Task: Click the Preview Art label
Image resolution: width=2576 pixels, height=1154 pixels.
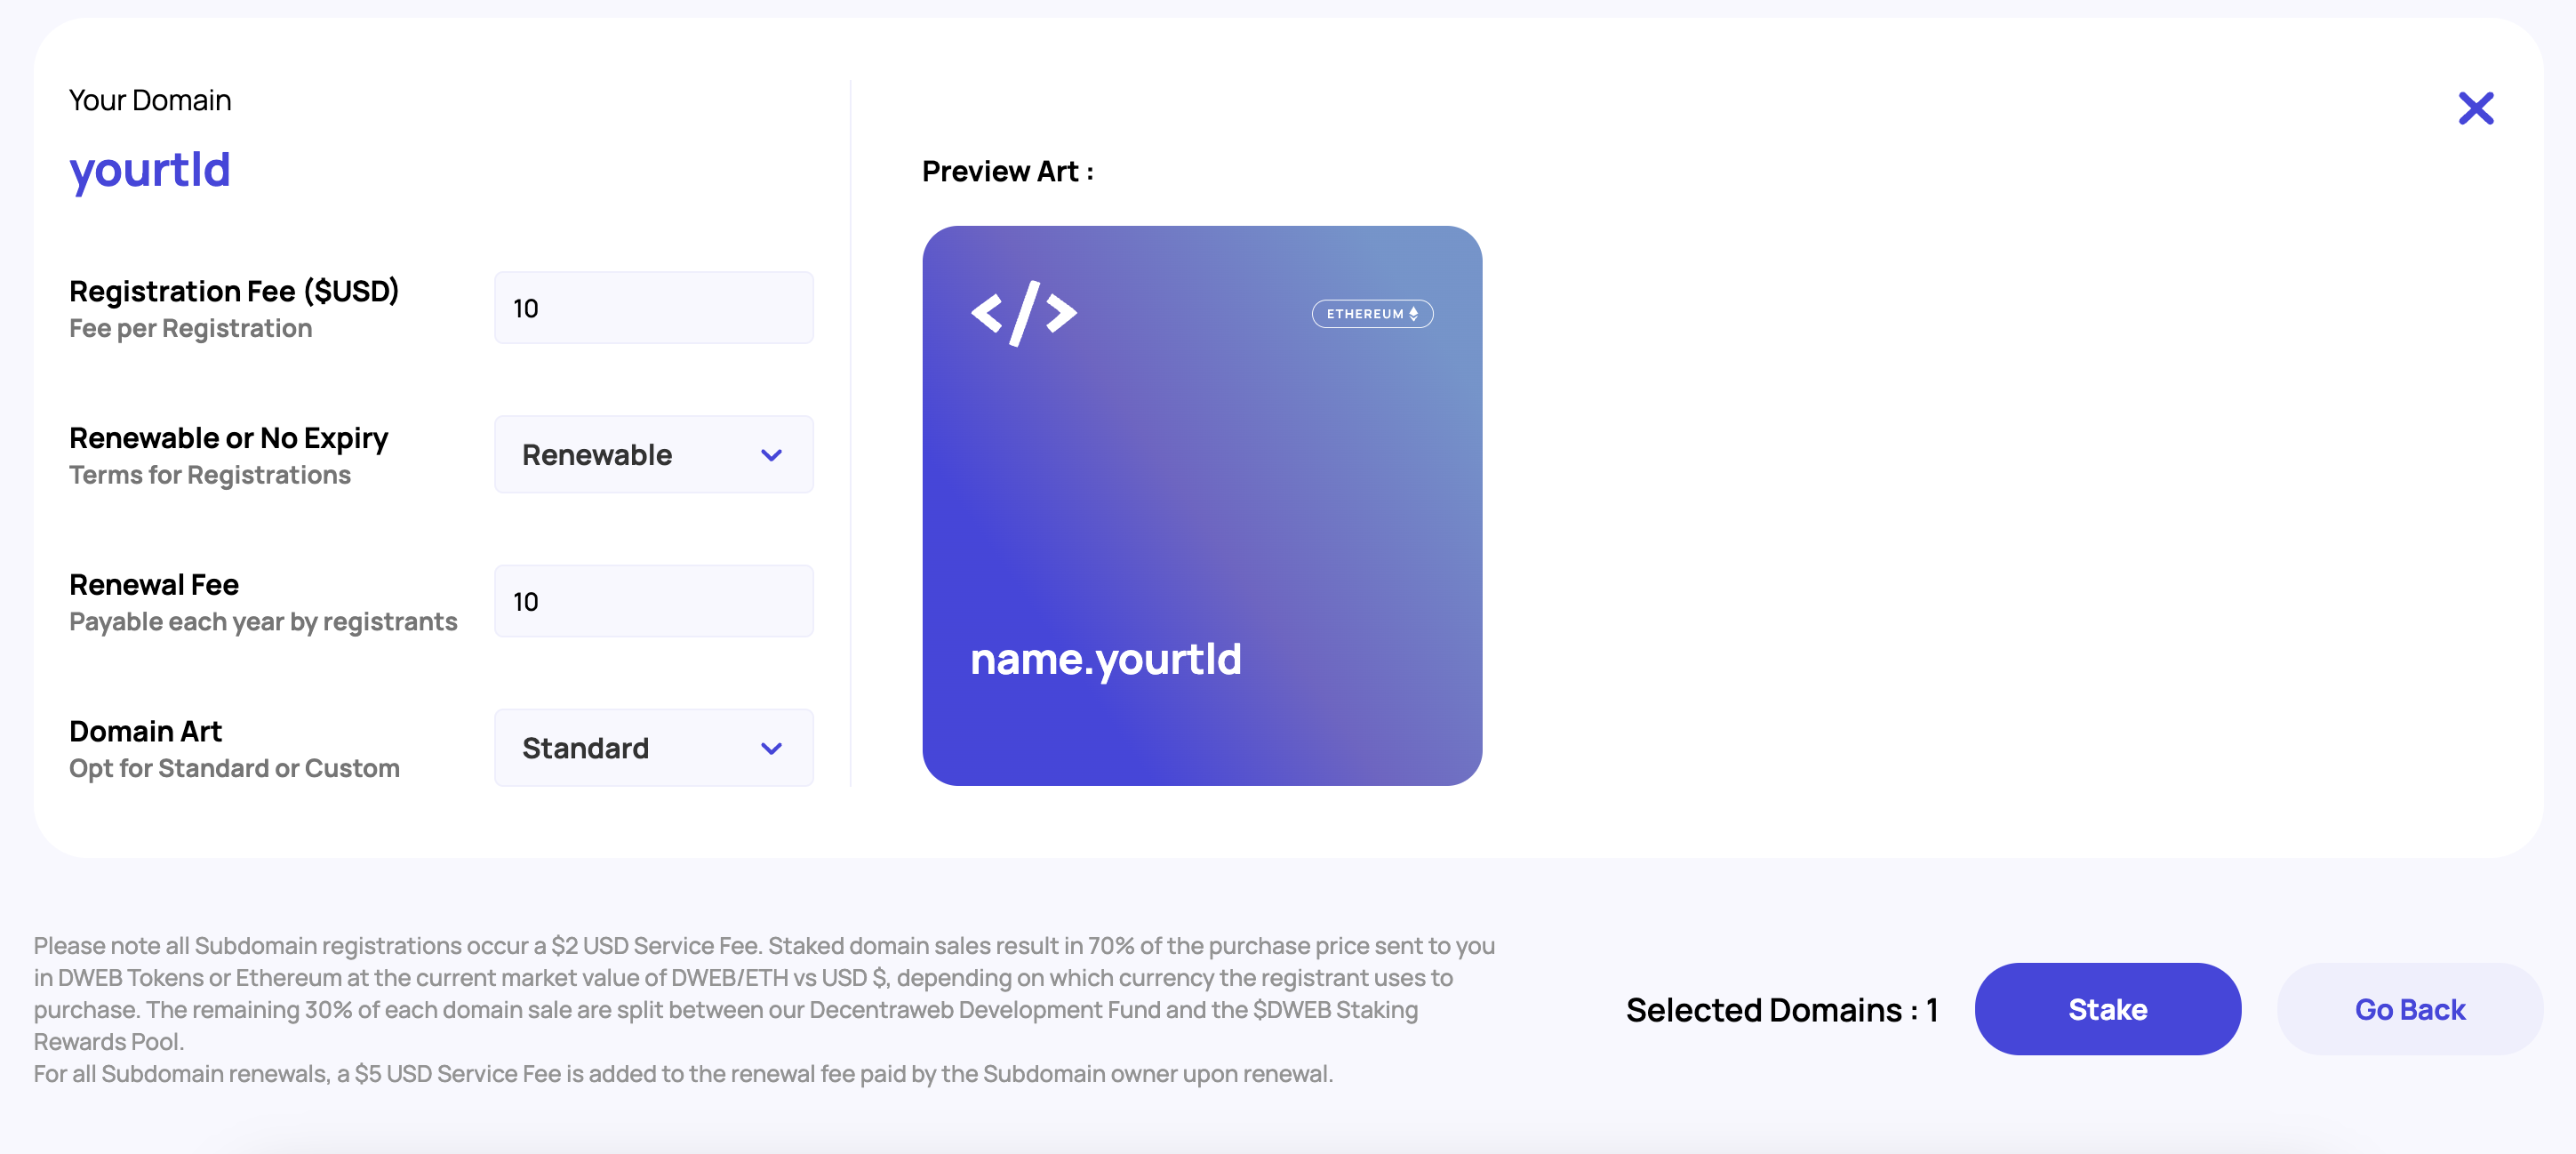Action: tap(1007, 171)
